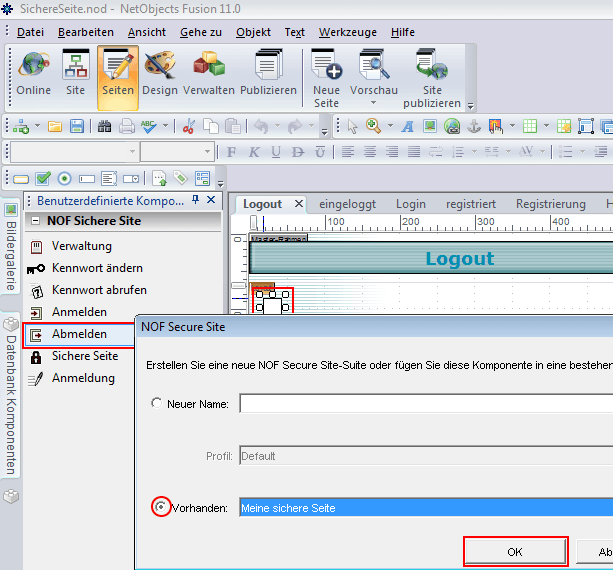Select the table grid tool
613x570 pixels.
point(530,126)
